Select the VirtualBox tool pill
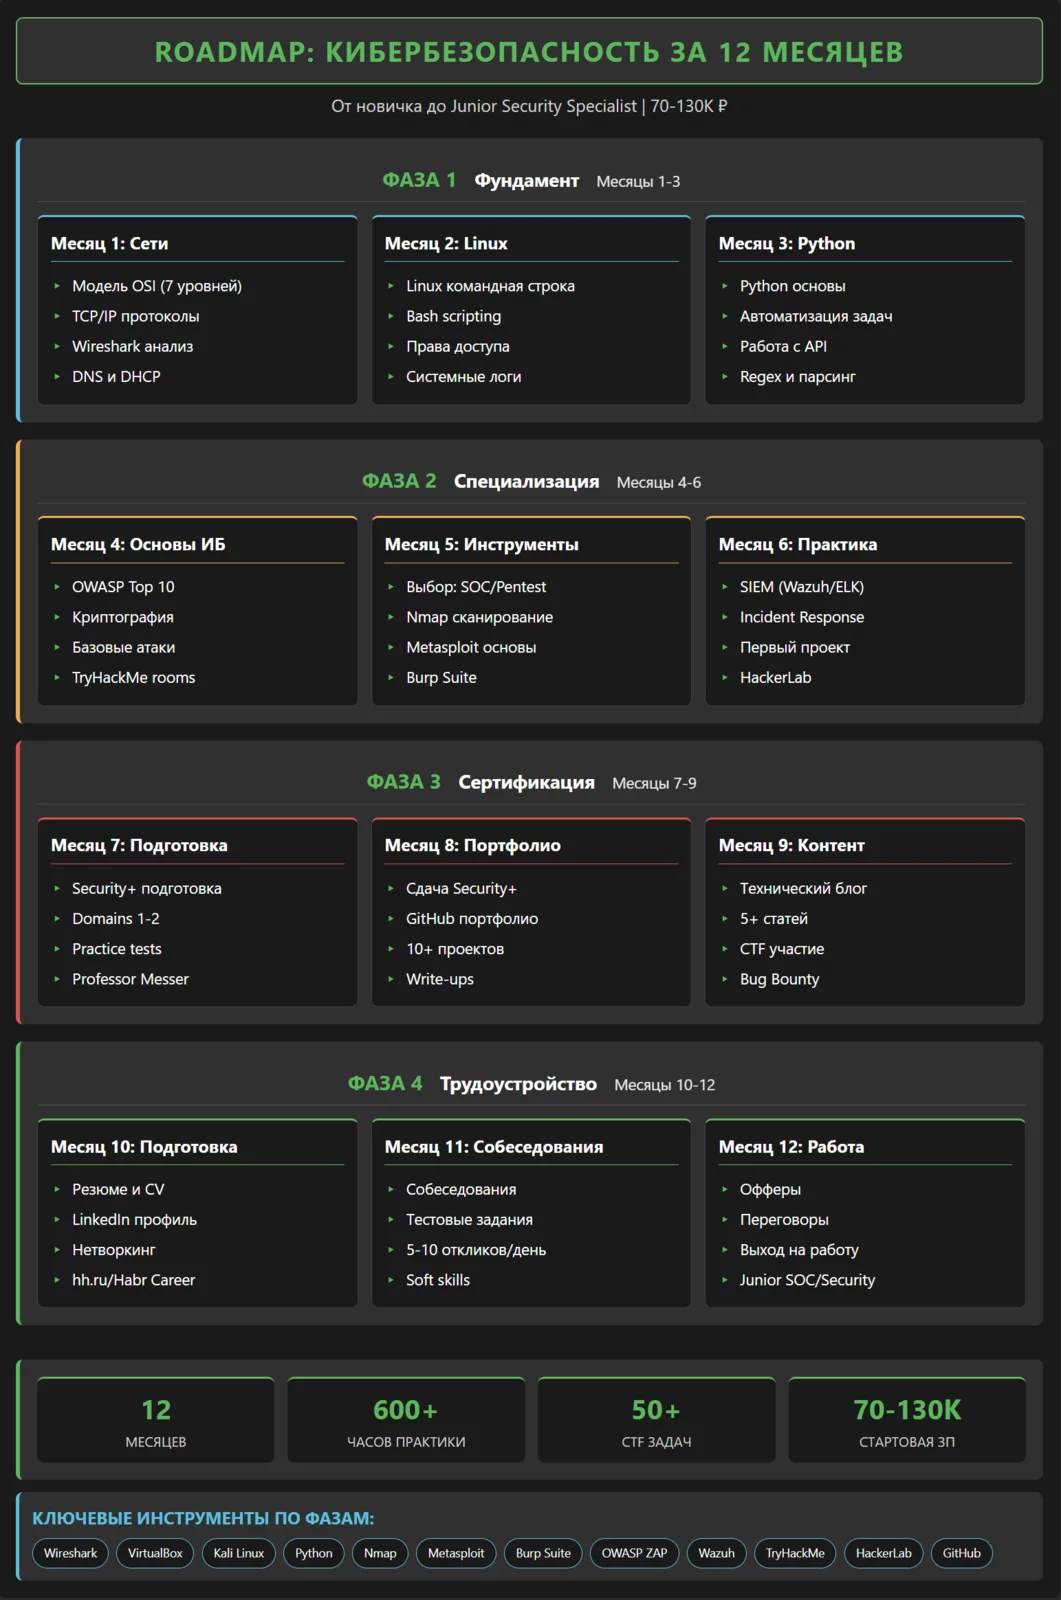Viewport: 1061px width, 1600px height. click(x=155, y=1553)
